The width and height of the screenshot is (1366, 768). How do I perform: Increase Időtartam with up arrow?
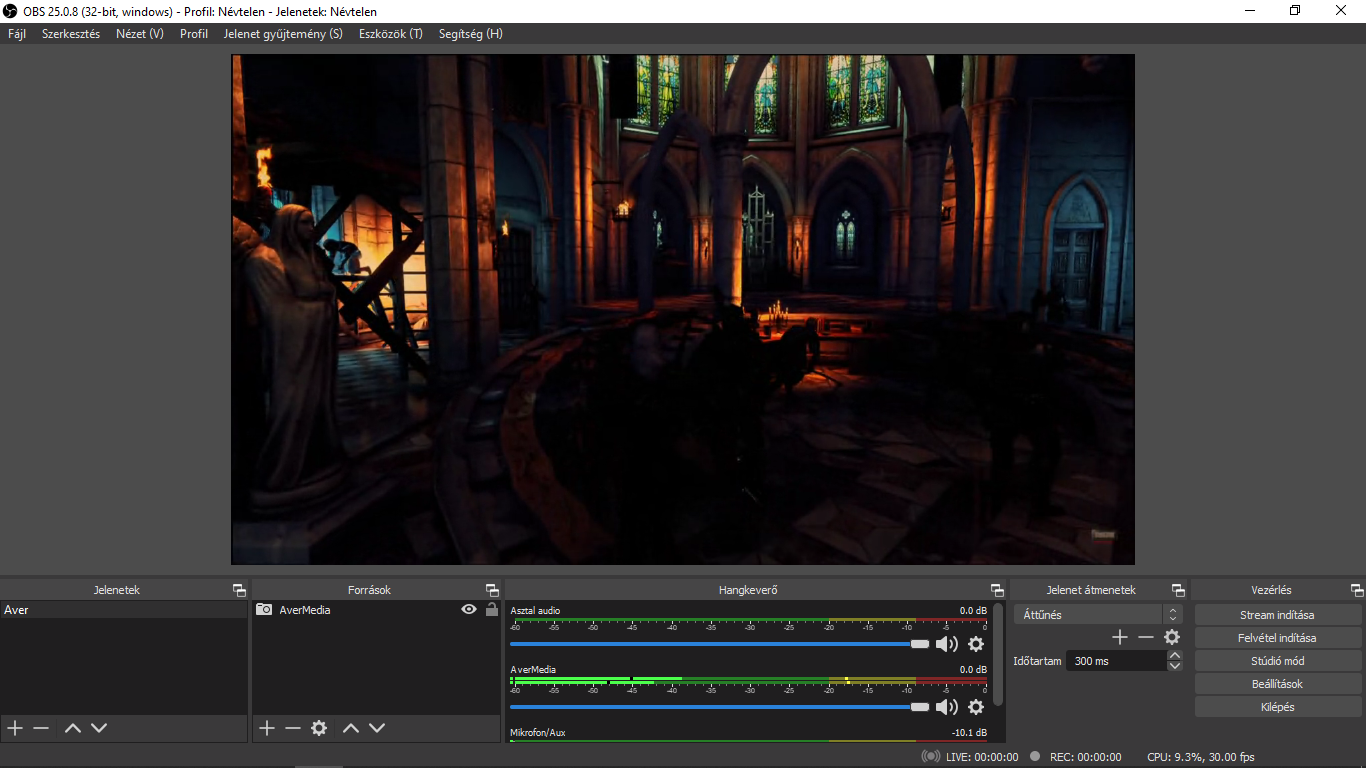click(1175, 656)
